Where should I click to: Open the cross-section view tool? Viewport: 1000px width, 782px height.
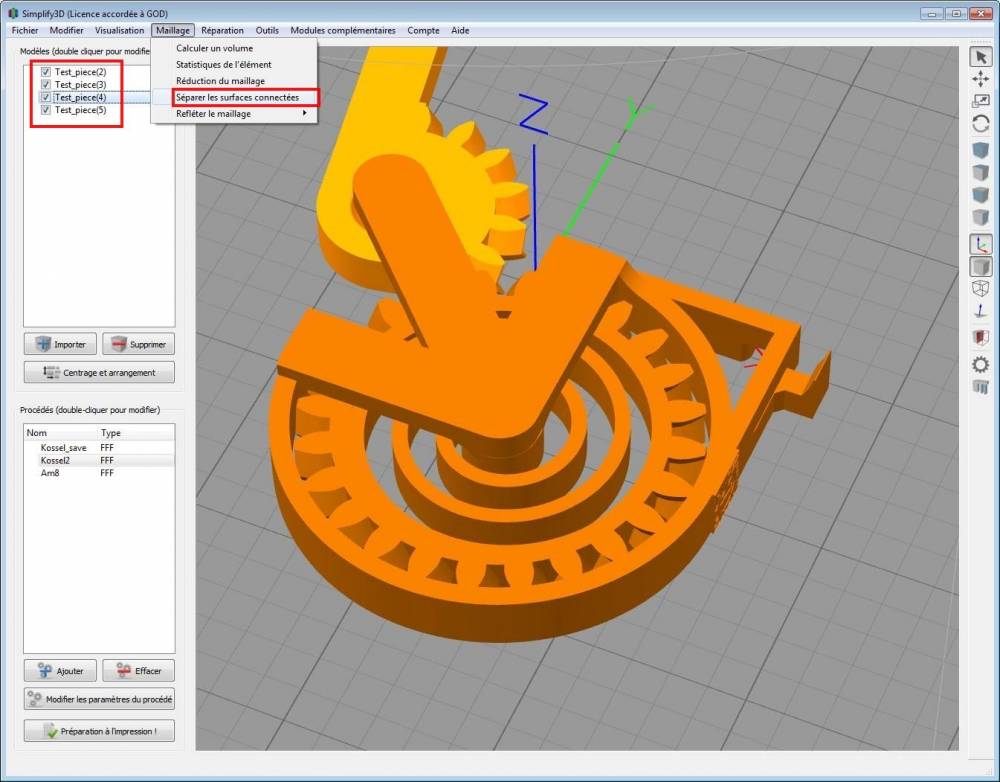pos(980,337)
